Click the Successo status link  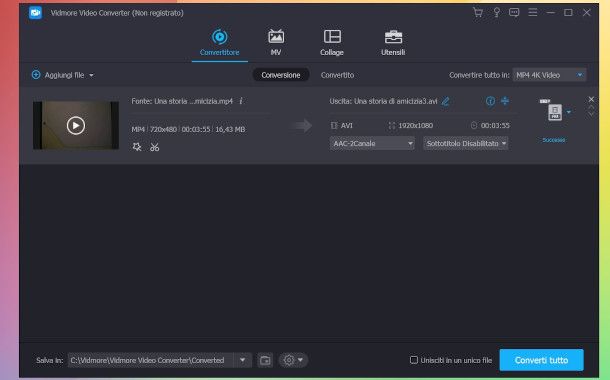[554, 140]
